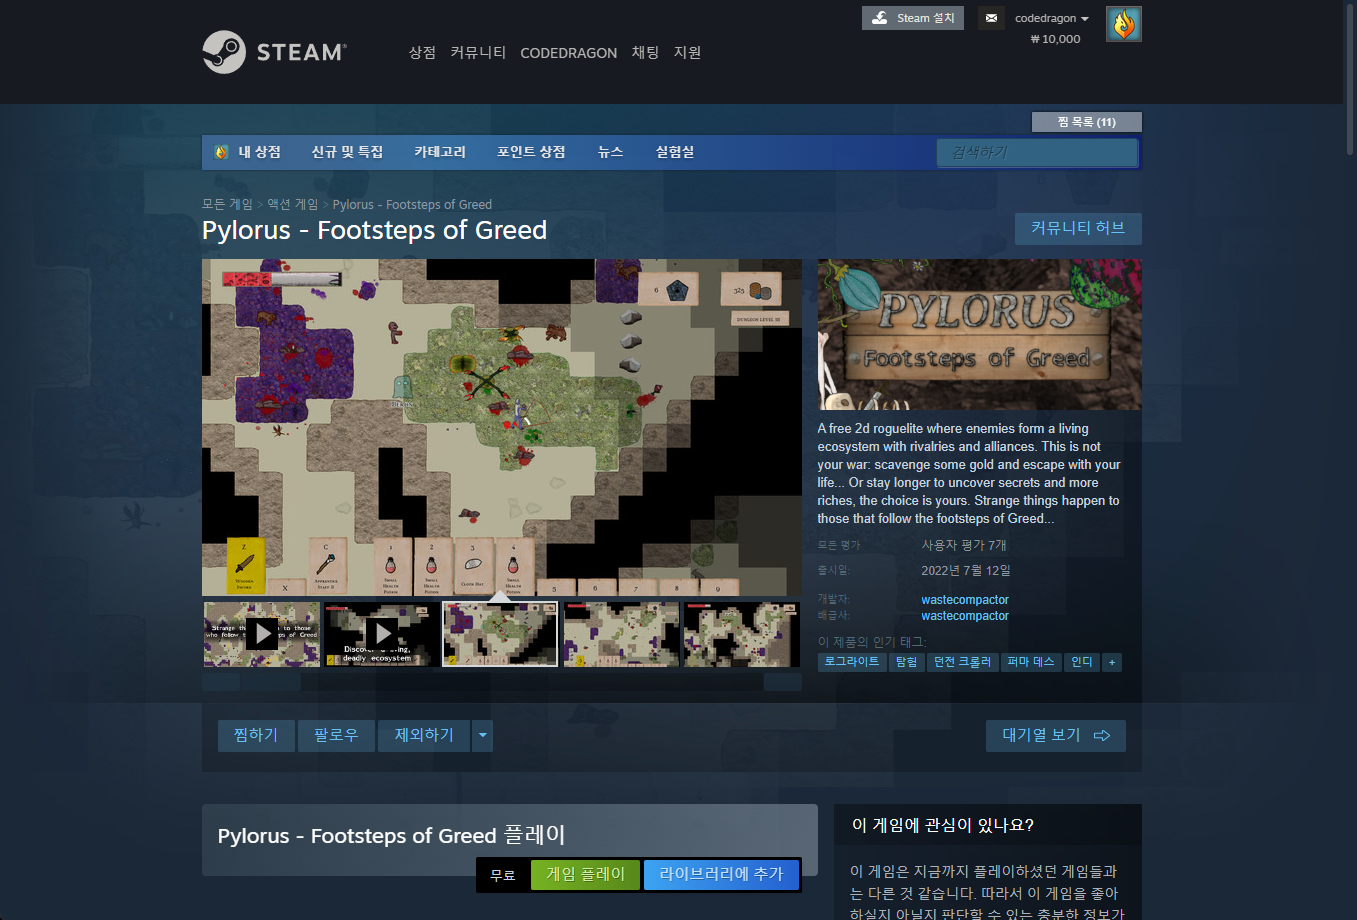Open the 채팅 menu item
The image size is (1357, 920).
[x=645, y=52]
